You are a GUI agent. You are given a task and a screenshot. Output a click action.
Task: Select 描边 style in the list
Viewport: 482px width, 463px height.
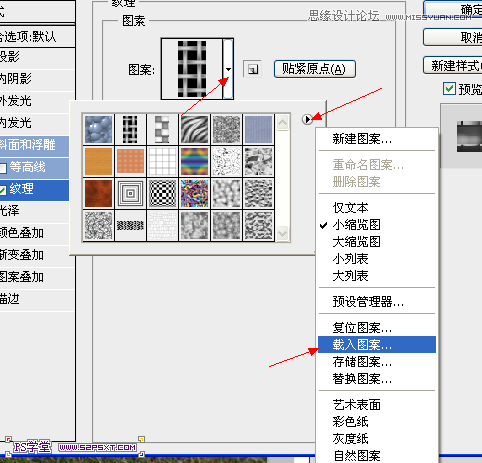pyautogui.click(x=37, y=299)
